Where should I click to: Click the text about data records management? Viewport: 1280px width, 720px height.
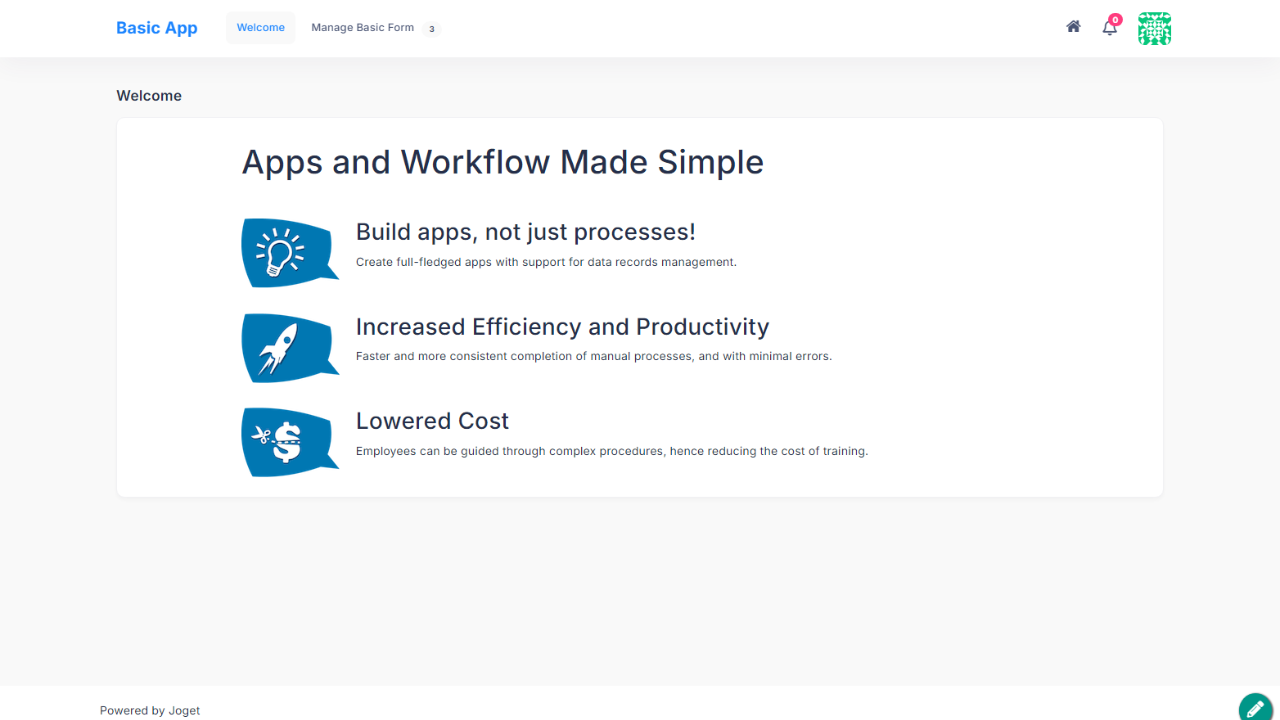546,262
